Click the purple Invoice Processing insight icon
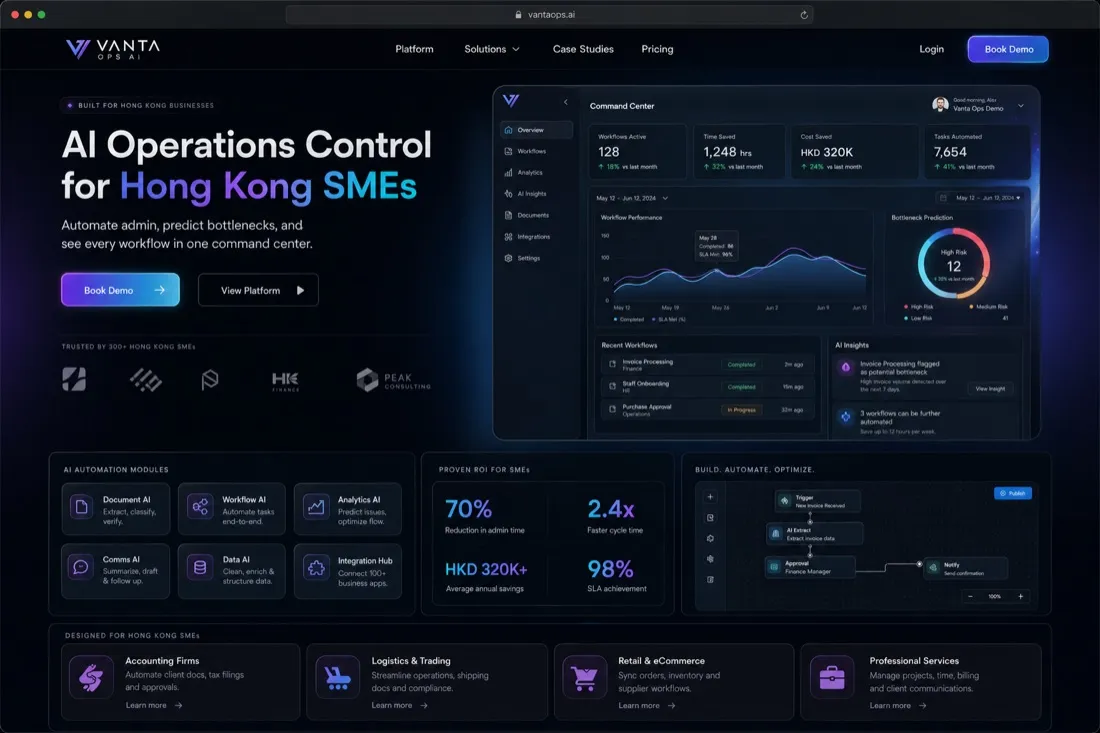 tap(845, 368)
